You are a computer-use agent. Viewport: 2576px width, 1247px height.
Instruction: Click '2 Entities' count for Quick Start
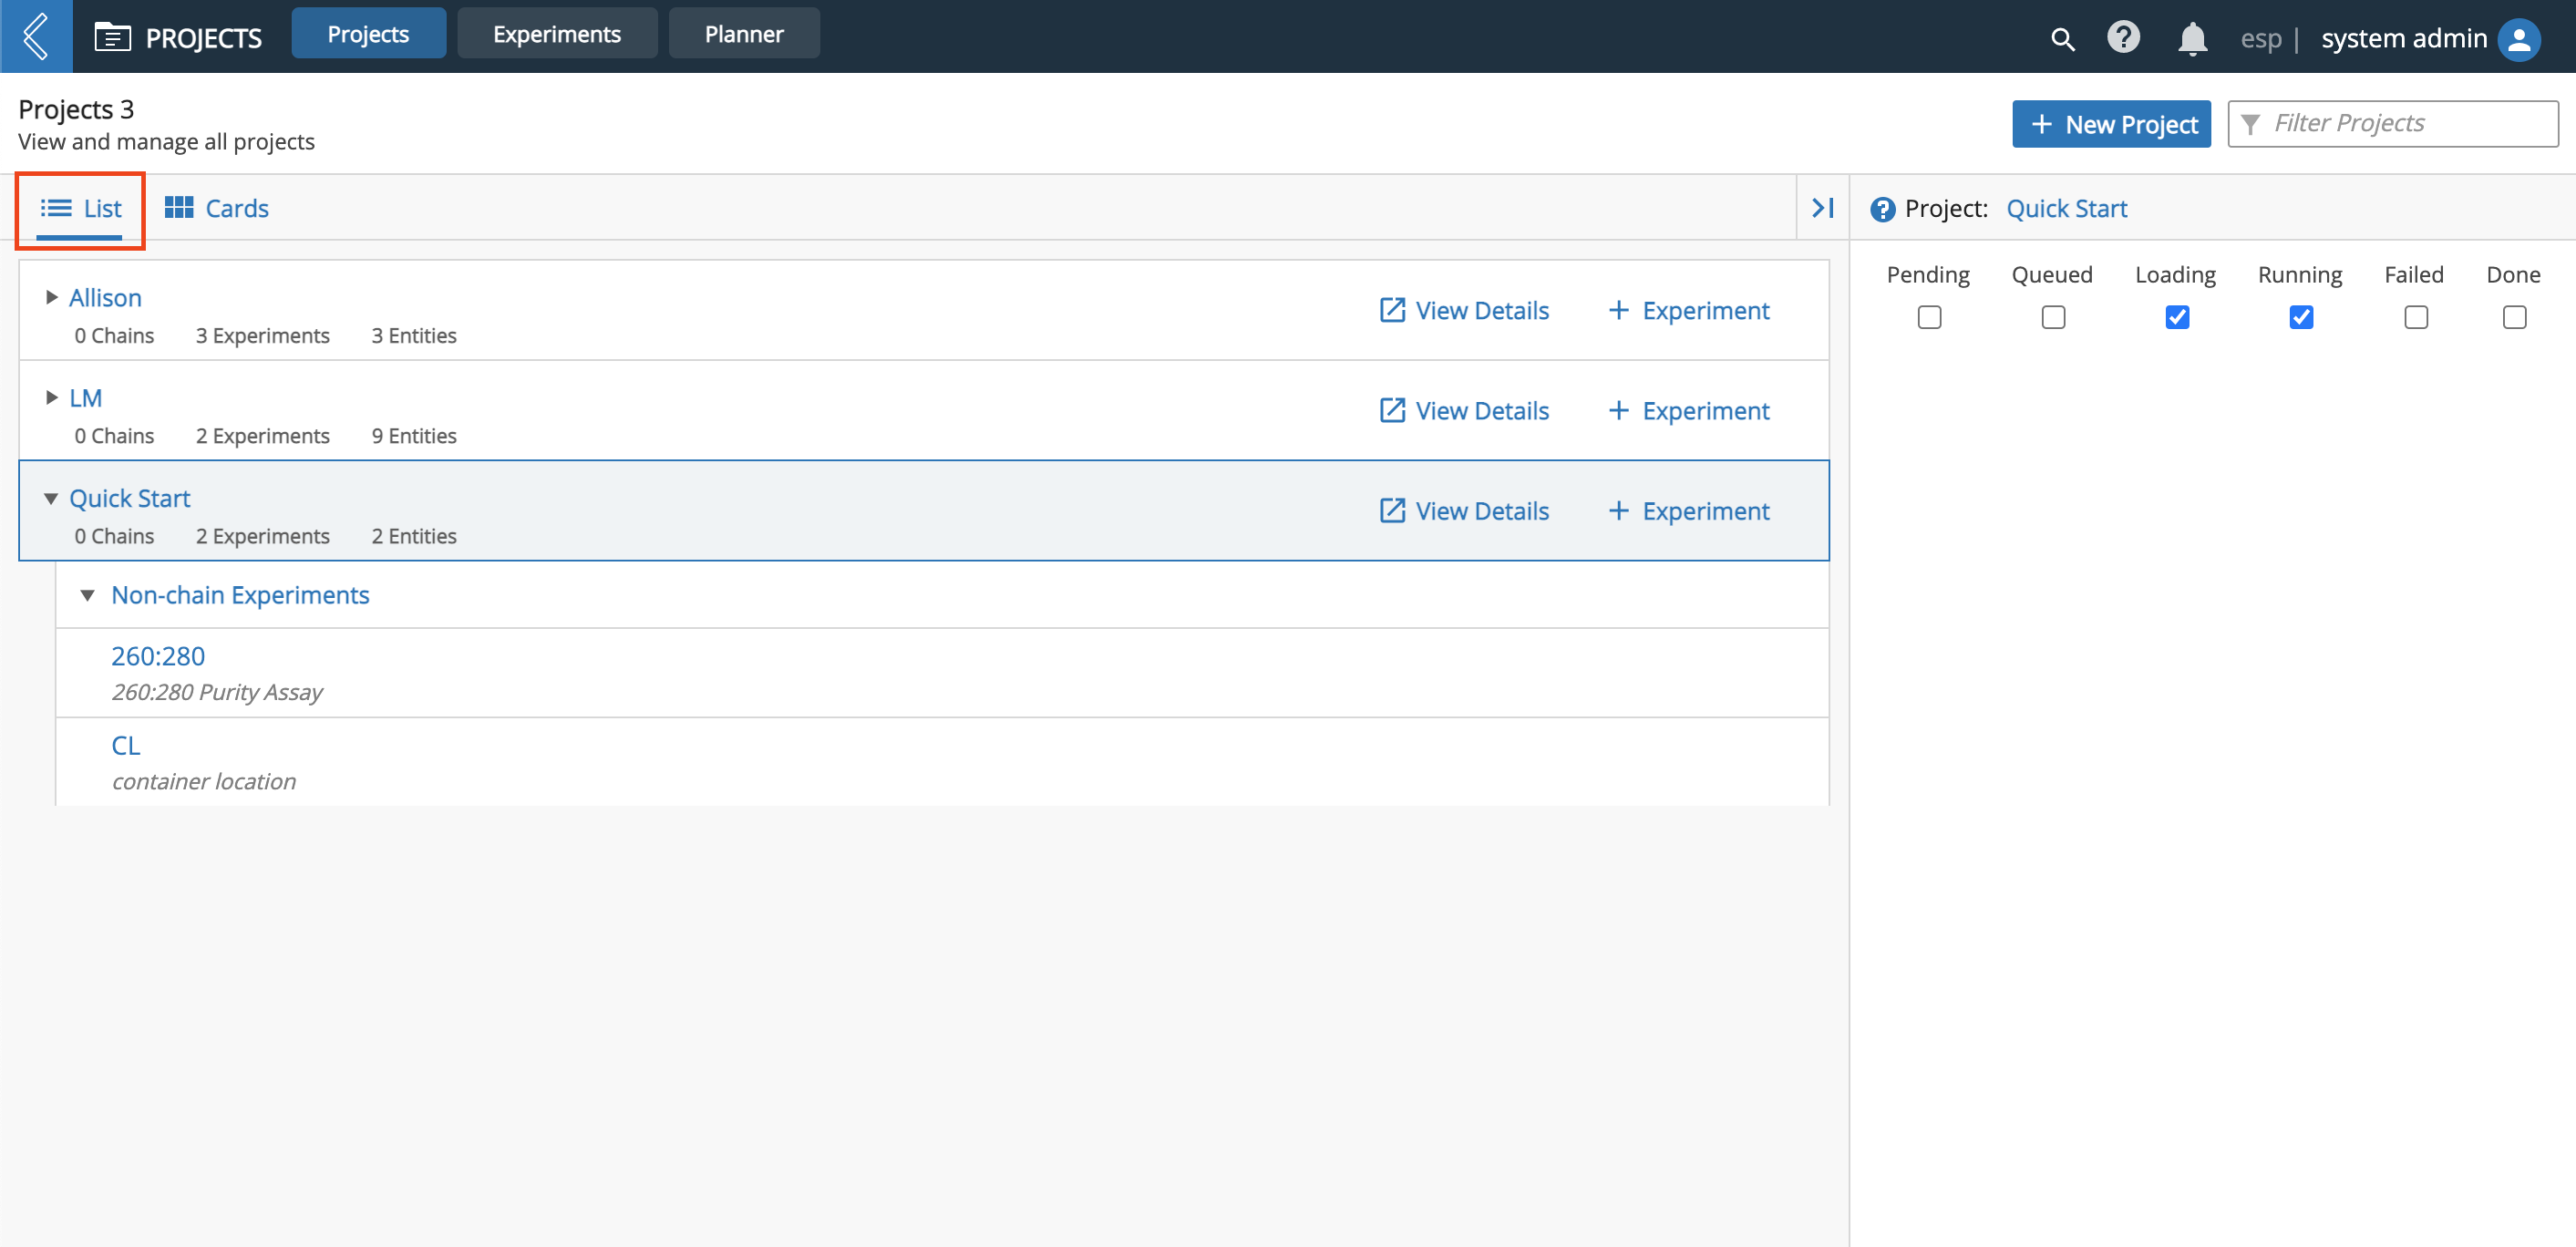[x=413, y=535]
